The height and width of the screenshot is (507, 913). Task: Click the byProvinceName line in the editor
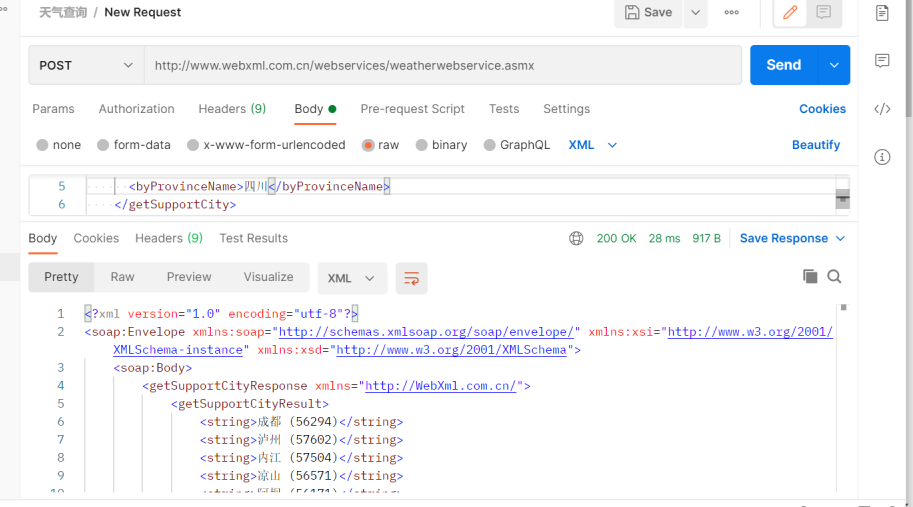[x=259, y=186]
